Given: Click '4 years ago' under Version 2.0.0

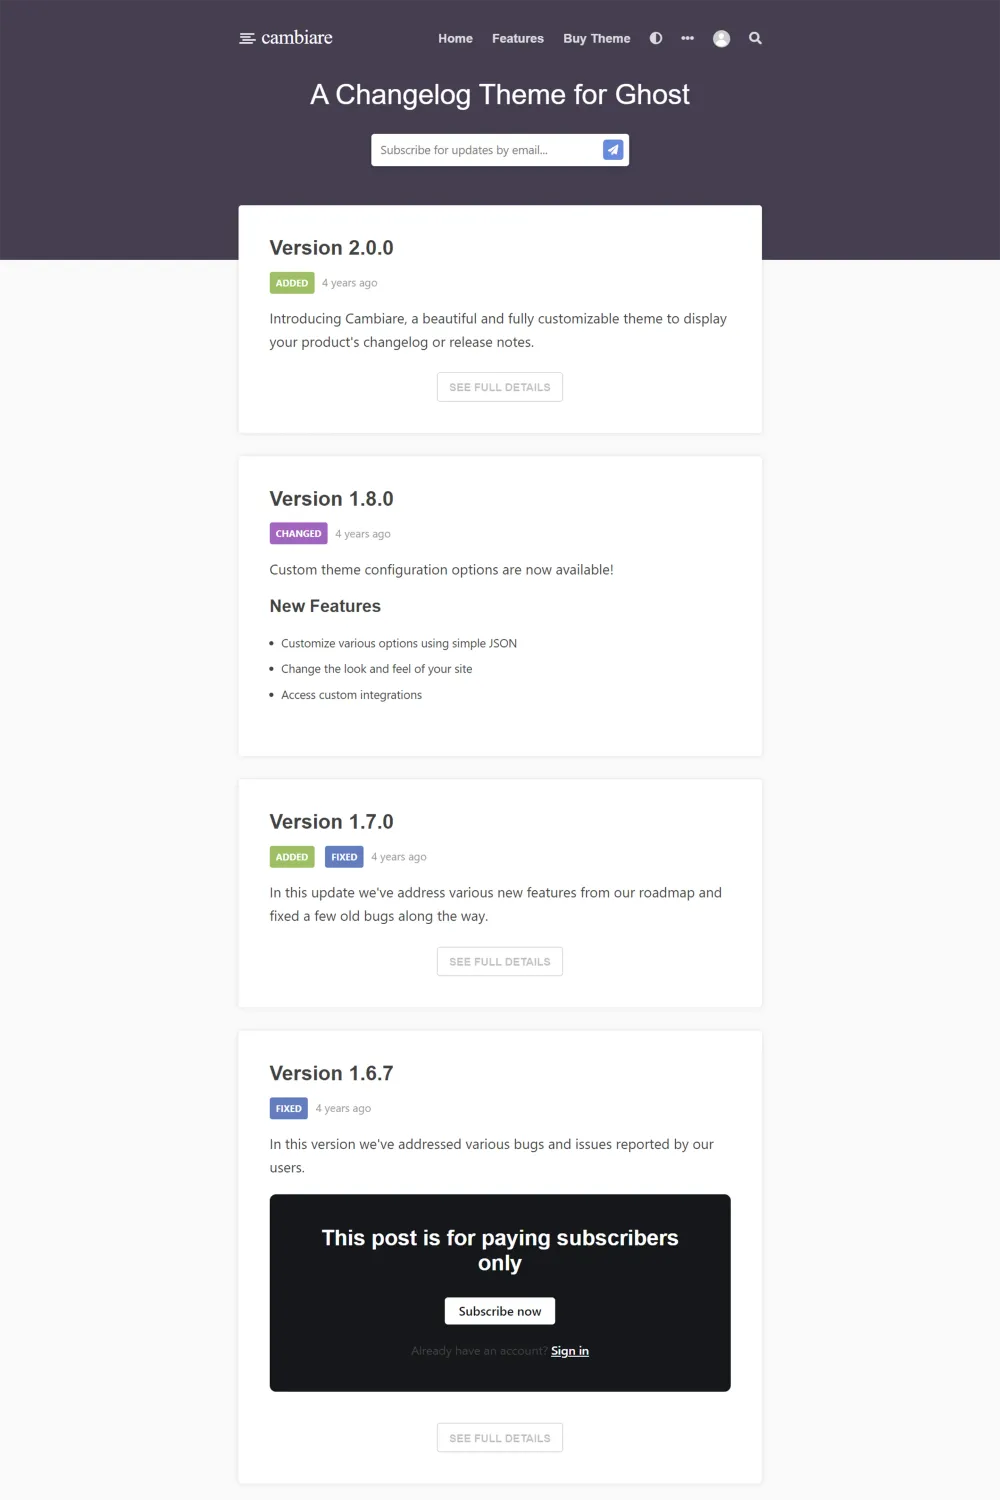Looking at the screenshot, I should pyautogui.click(x=349, y=283).
